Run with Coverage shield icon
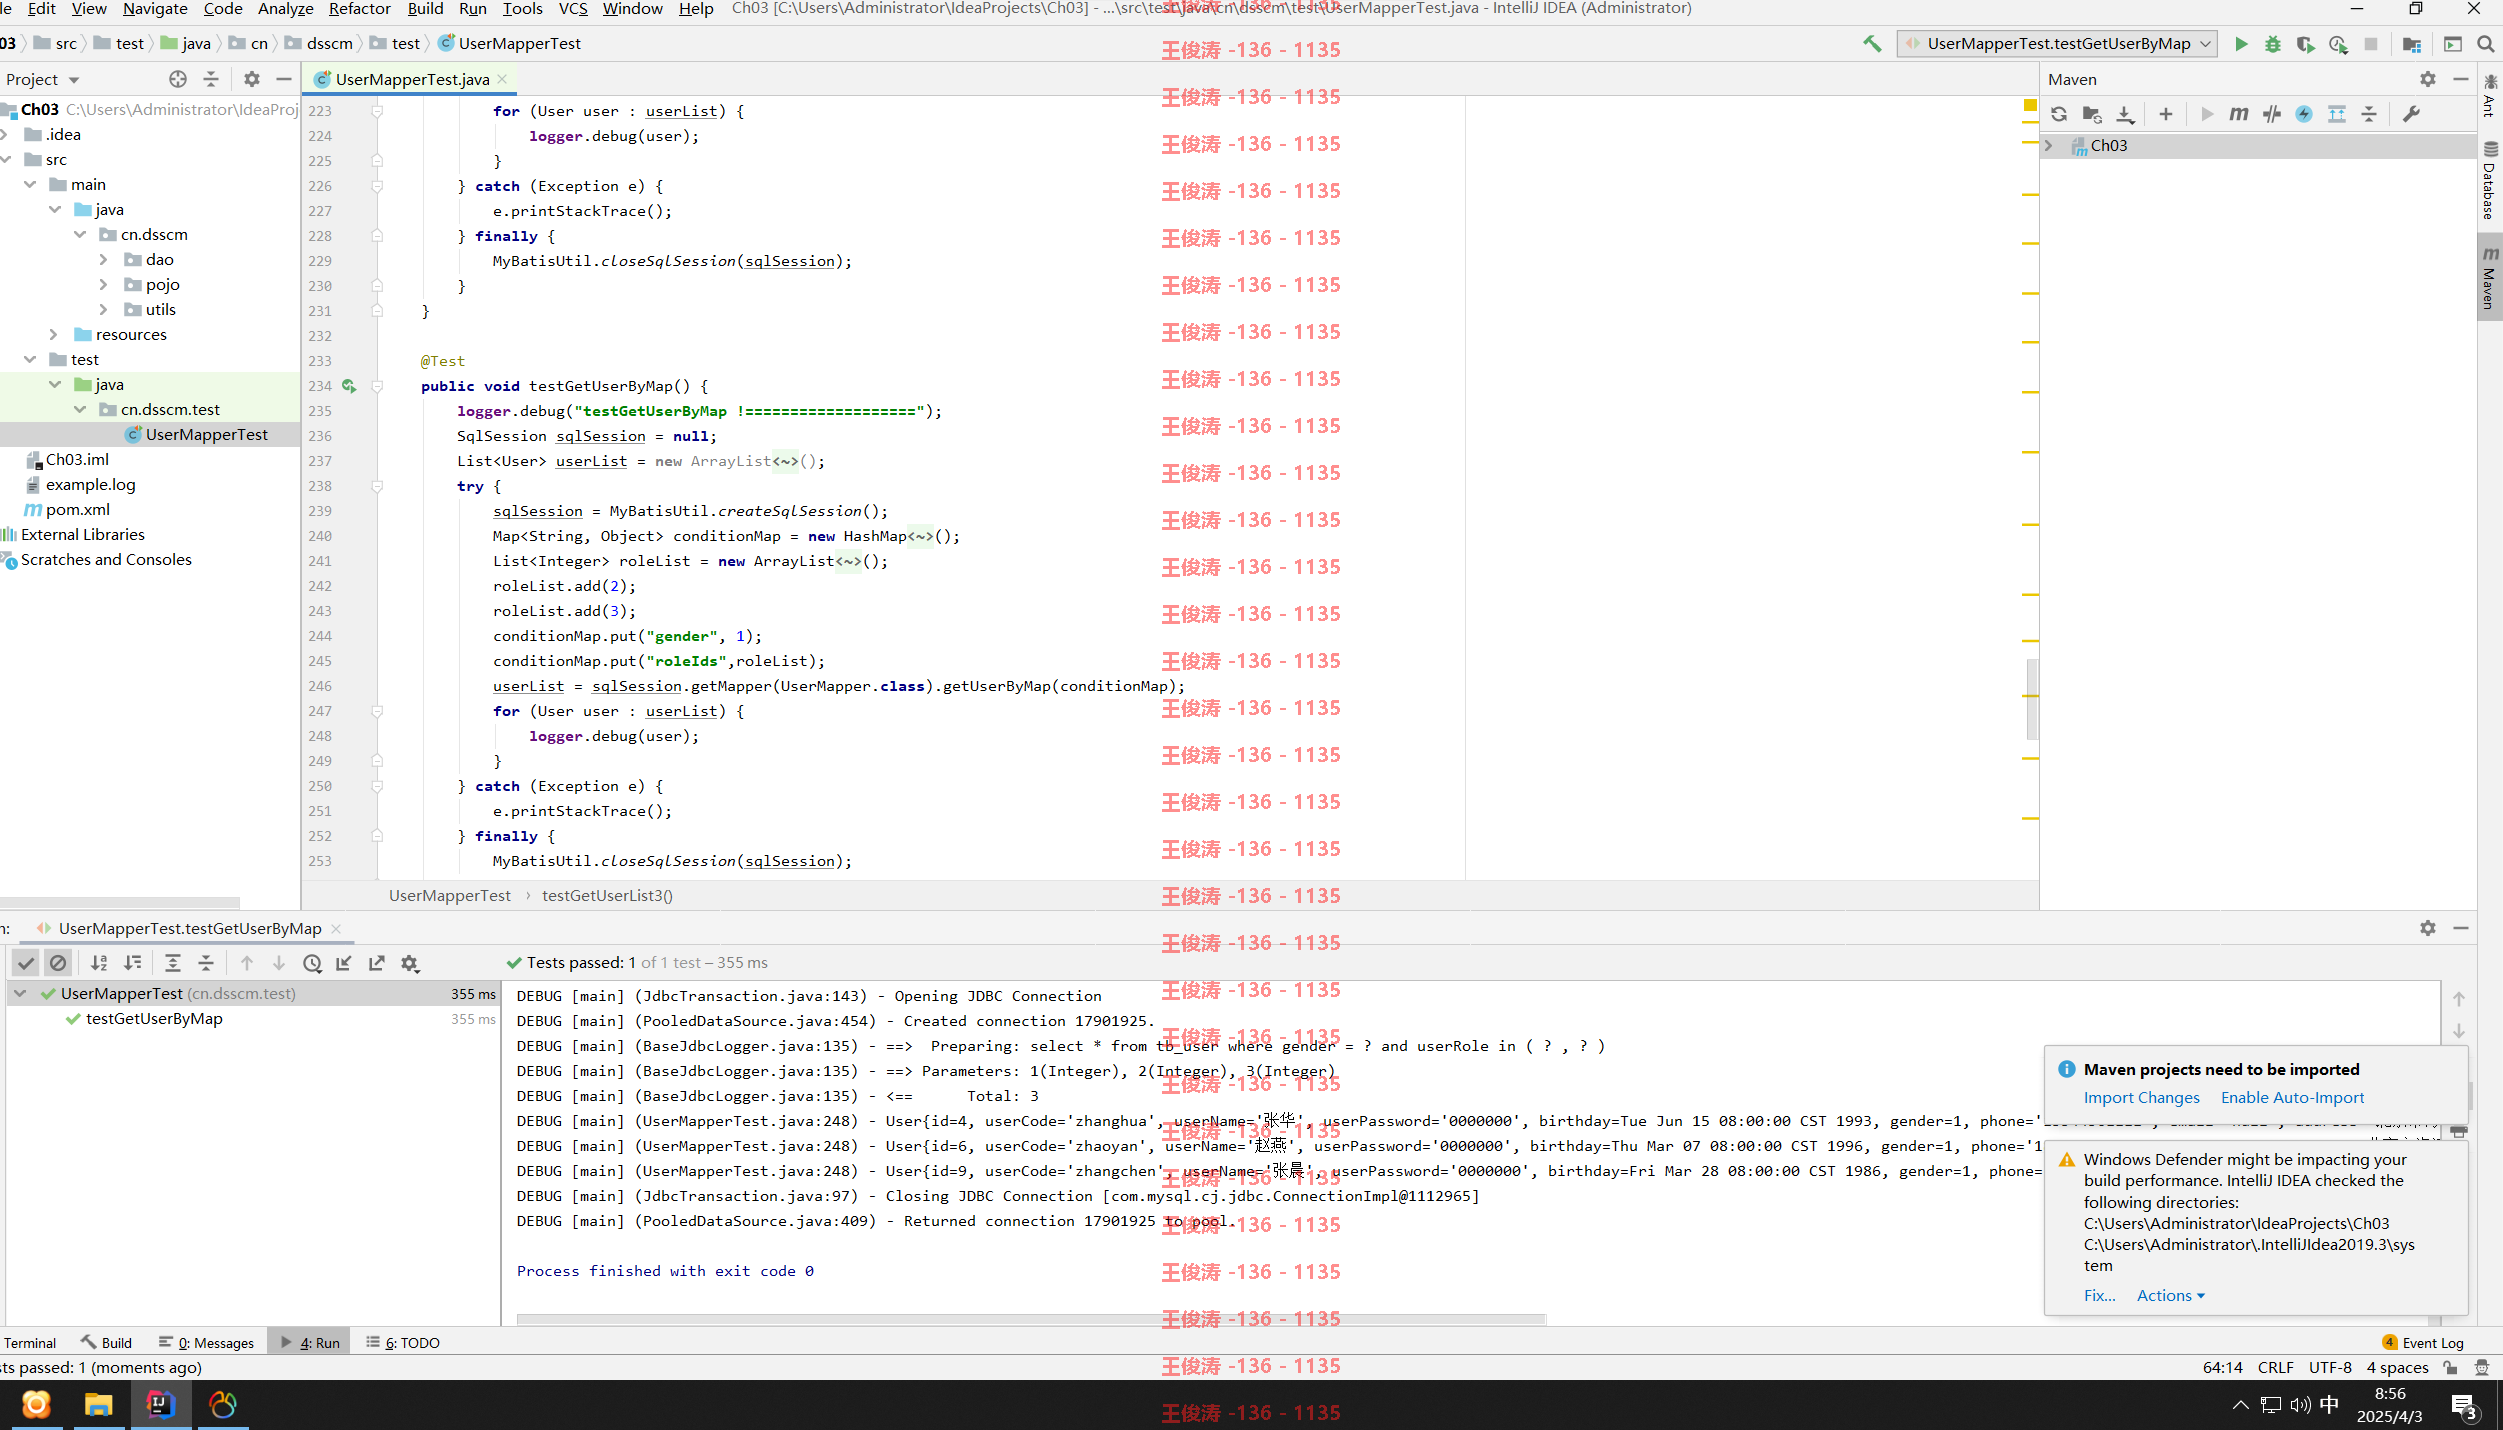The width and height of the screenshot is (2503, 1430). 2305,44
